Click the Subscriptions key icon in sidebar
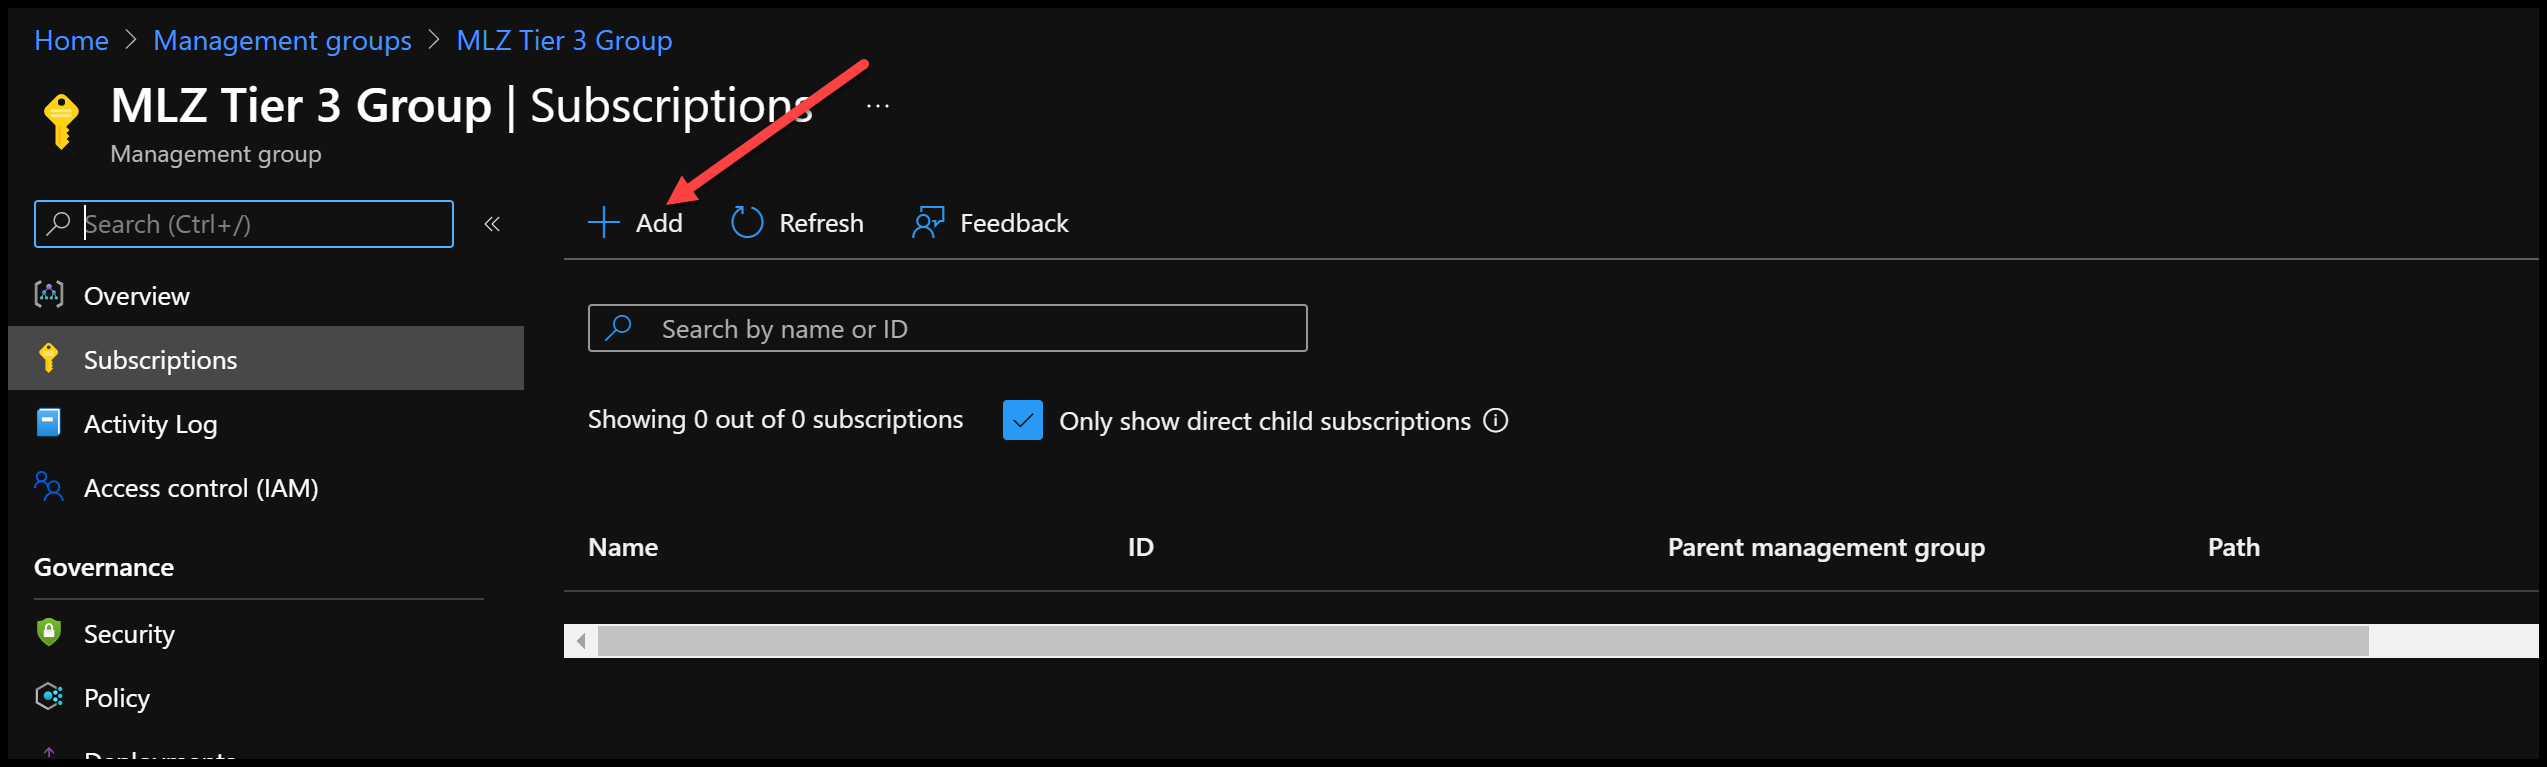 click(x=48, y=358)
